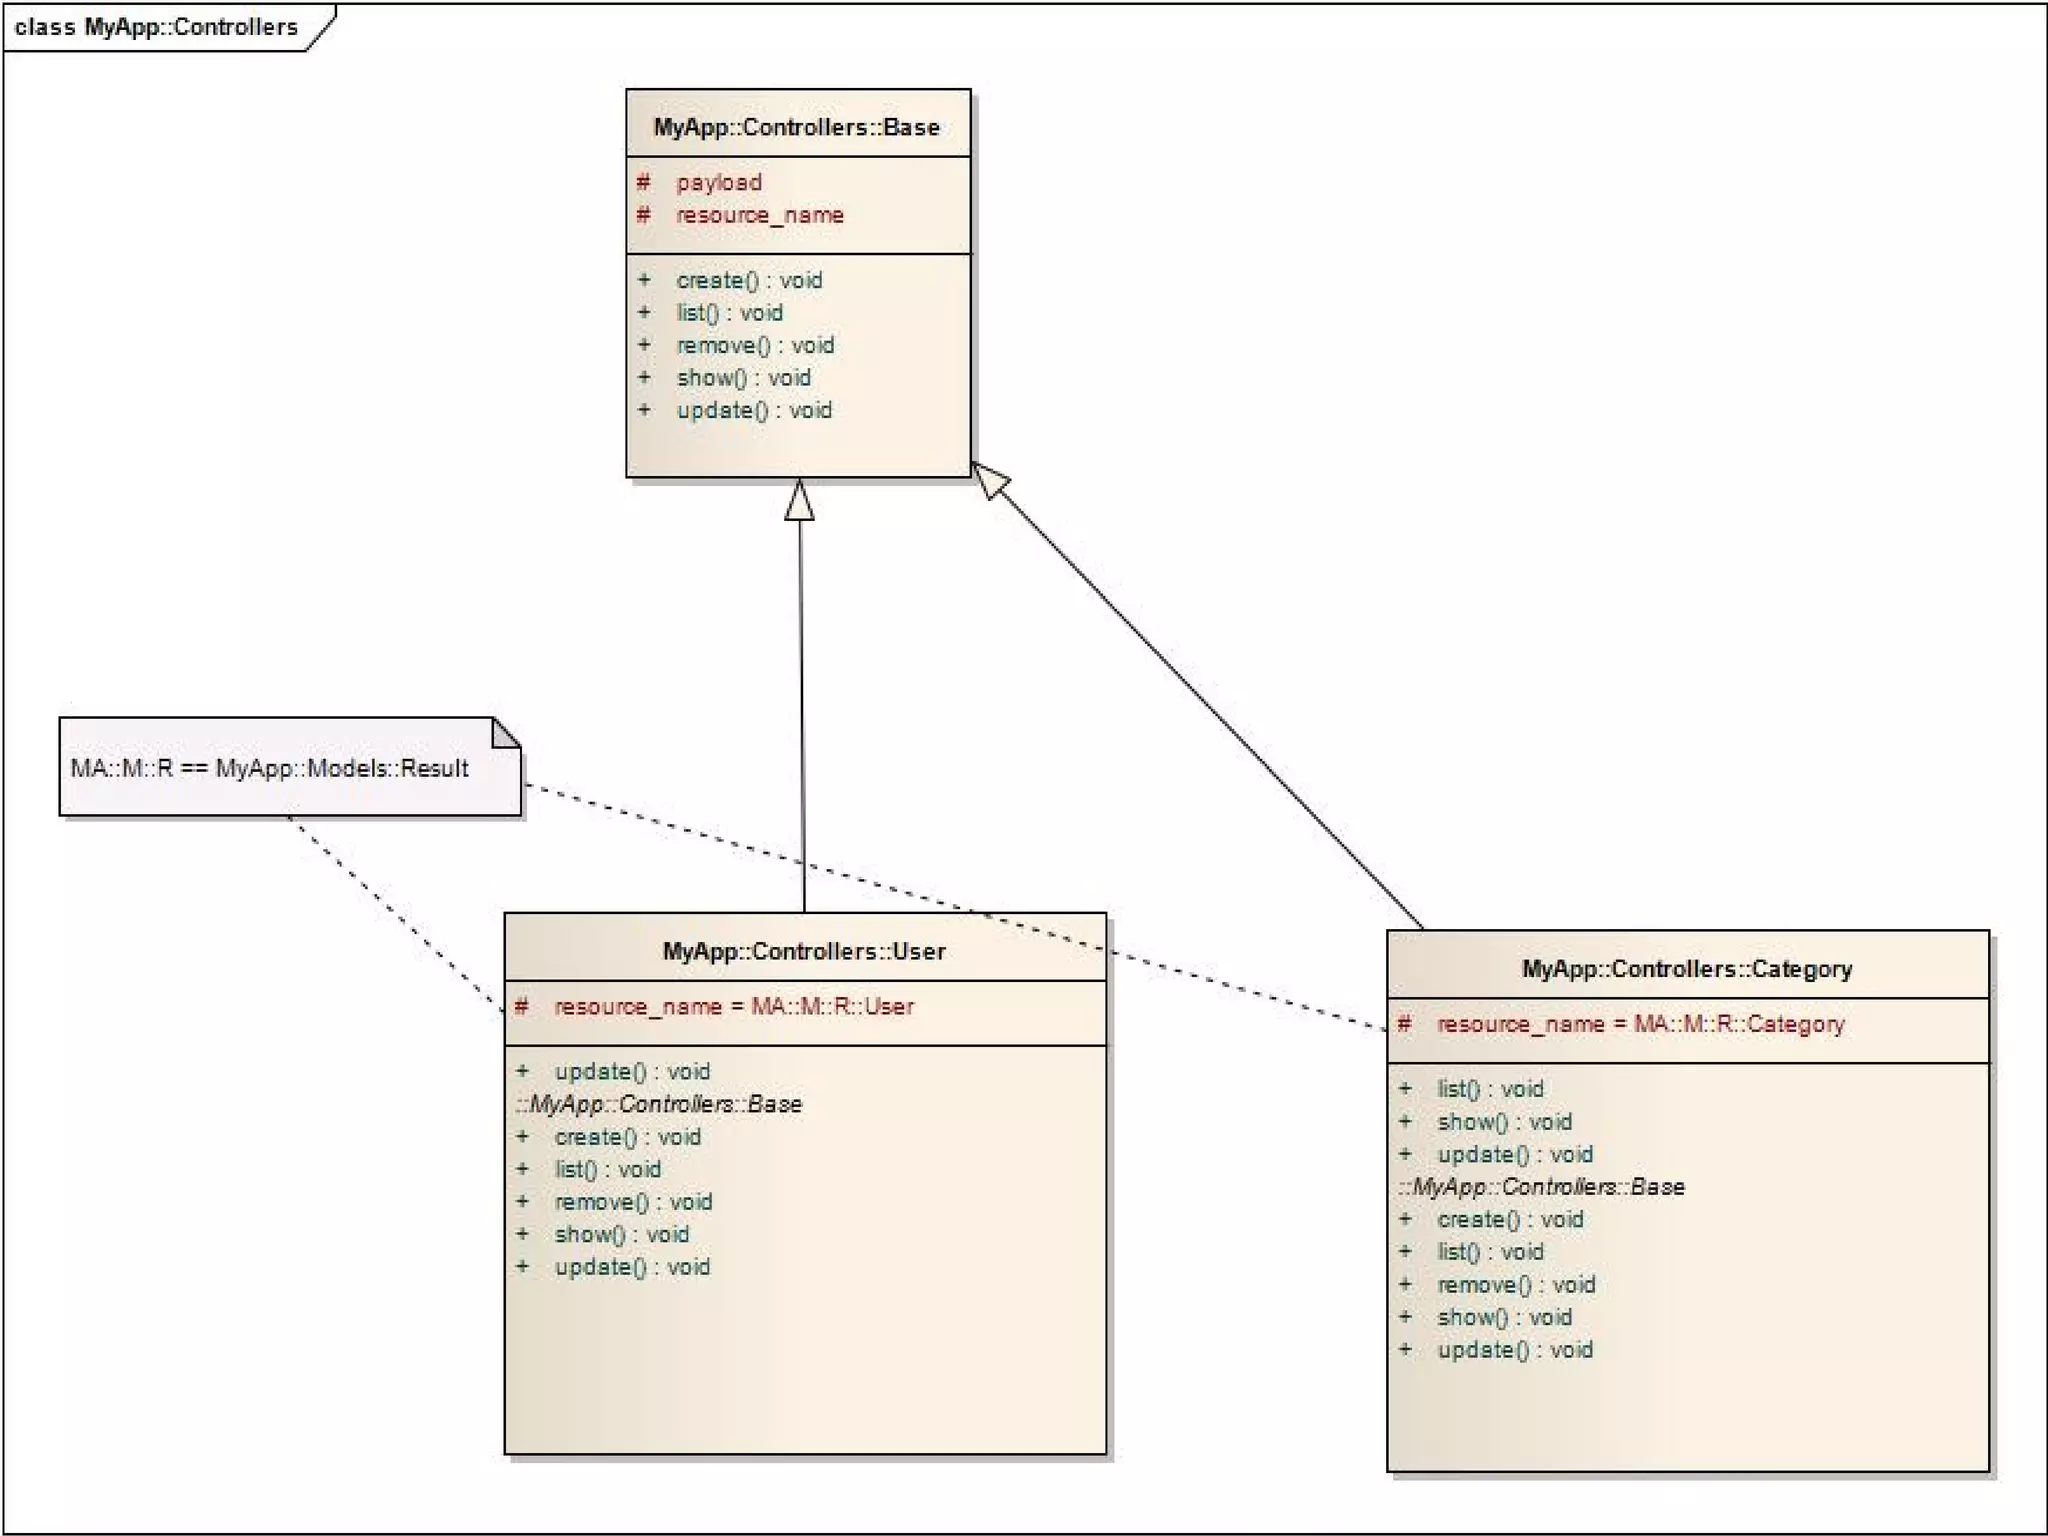Click the remove() operation in Base class
This screenshot has height=1536, width=2048.
(x=755, y=345)
